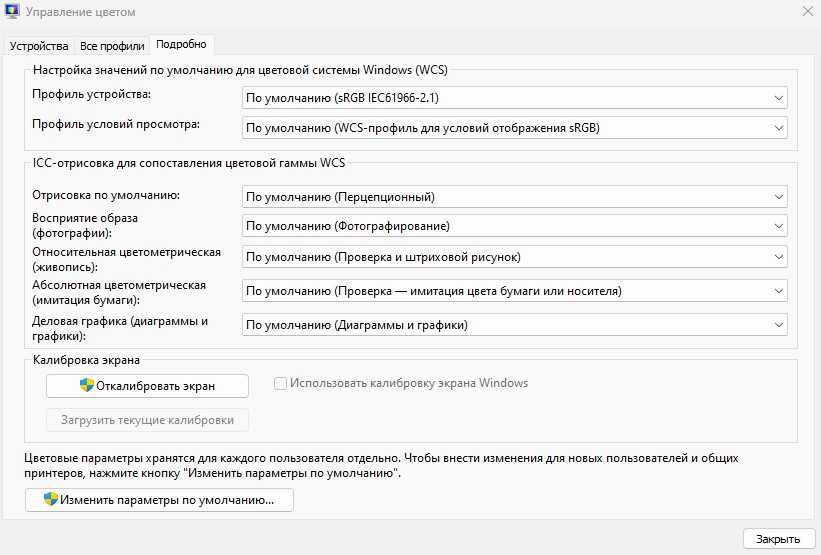Expand the Профиль условий просмотра combo box

point(514,128)
